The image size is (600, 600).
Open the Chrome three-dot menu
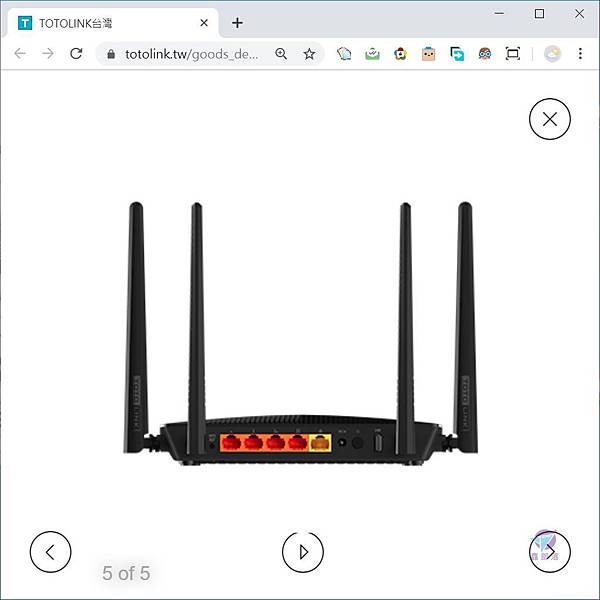(x=580, y=54)
